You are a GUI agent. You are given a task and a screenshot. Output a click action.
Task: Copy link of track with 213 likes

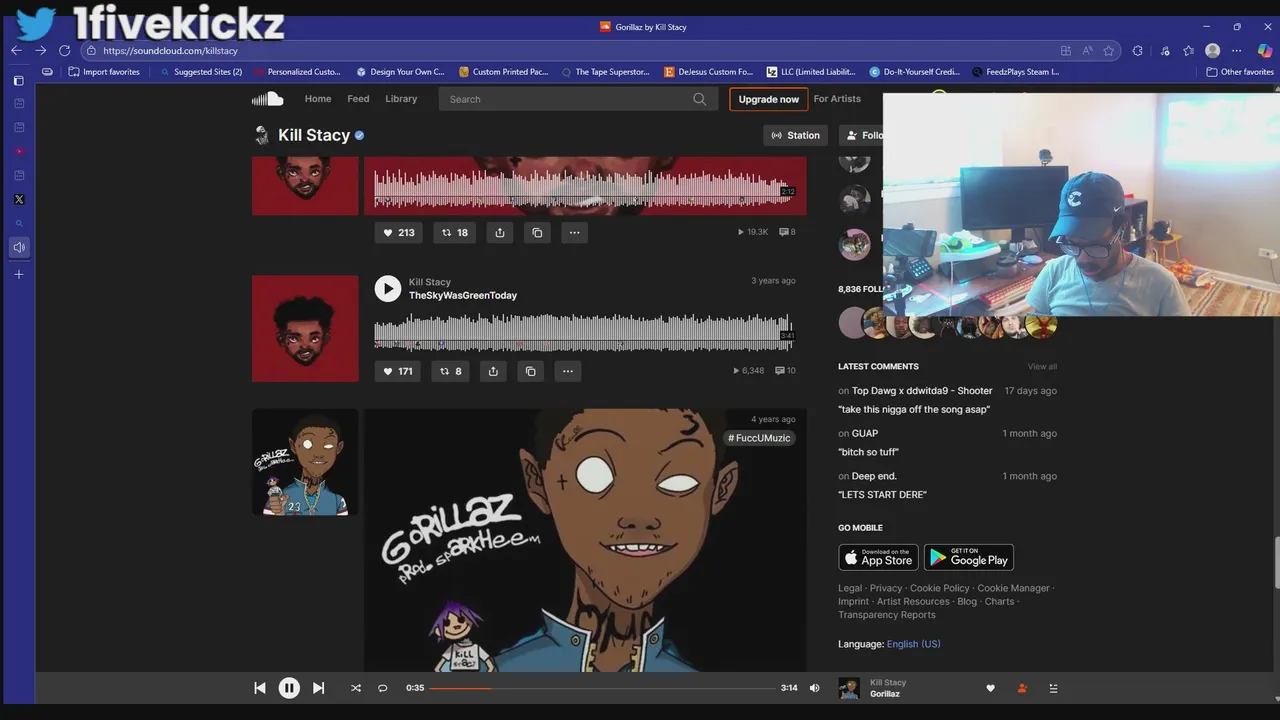537,232
